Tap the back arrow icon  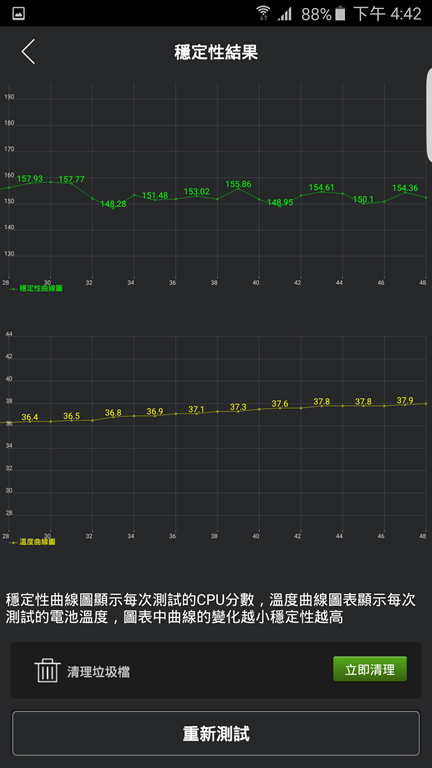coord(28,52)
